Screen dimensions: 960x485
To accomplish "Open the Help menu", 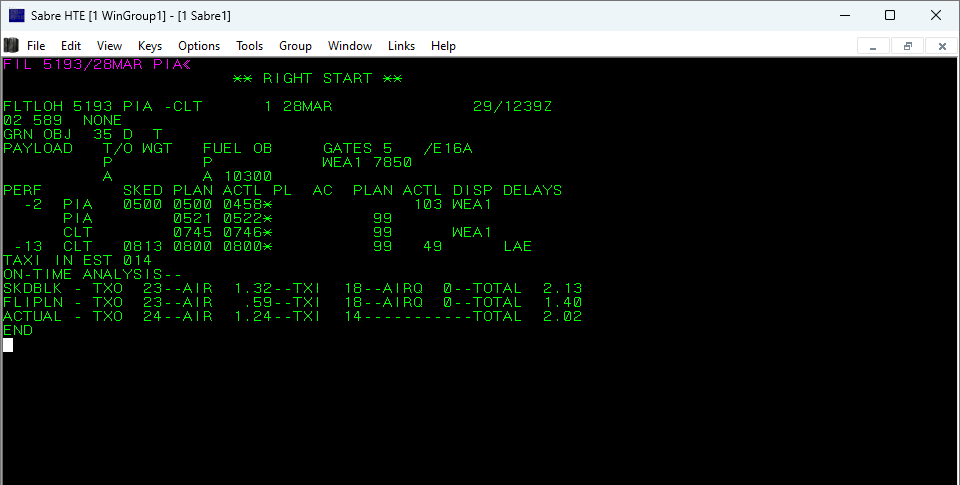I will pyautogui.click(x=443, y=46).
